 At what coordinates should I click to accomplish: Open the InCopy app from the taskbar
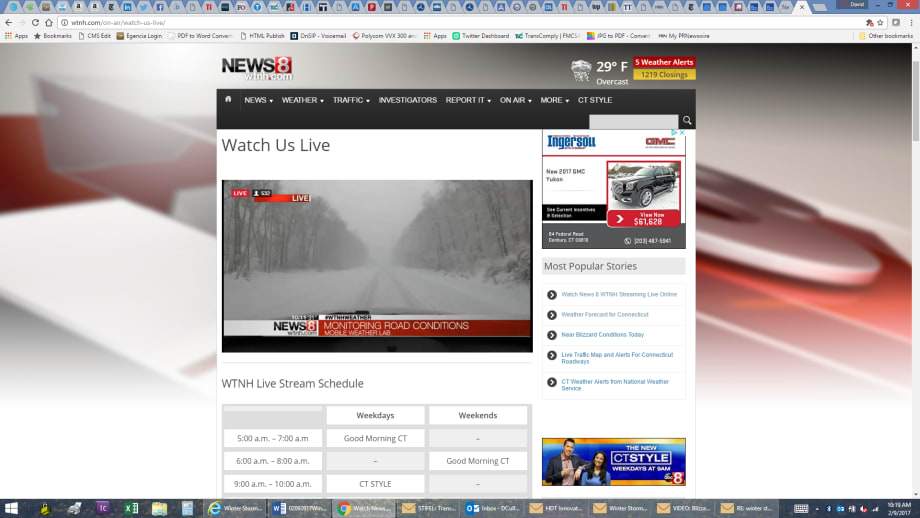click(x=103, y=508)
